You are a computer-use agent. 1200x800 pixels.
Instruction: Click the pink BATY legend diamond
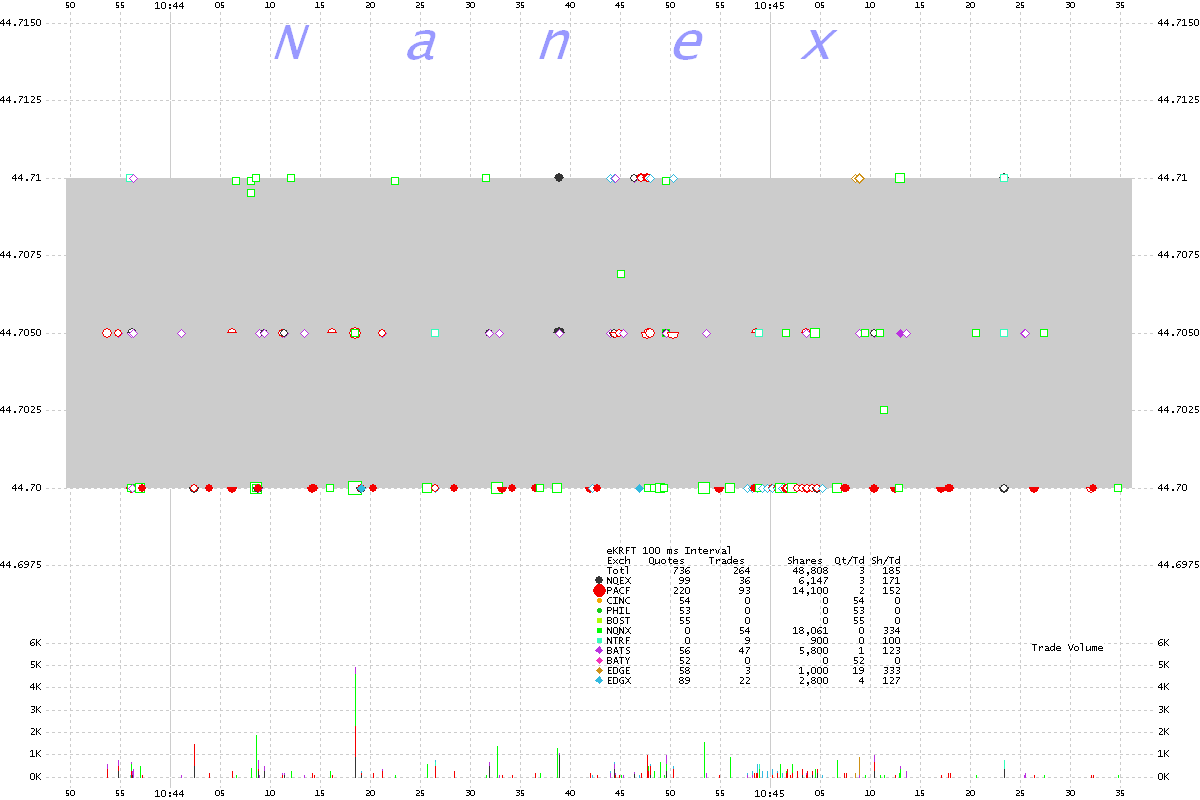[x=599, y=660]
